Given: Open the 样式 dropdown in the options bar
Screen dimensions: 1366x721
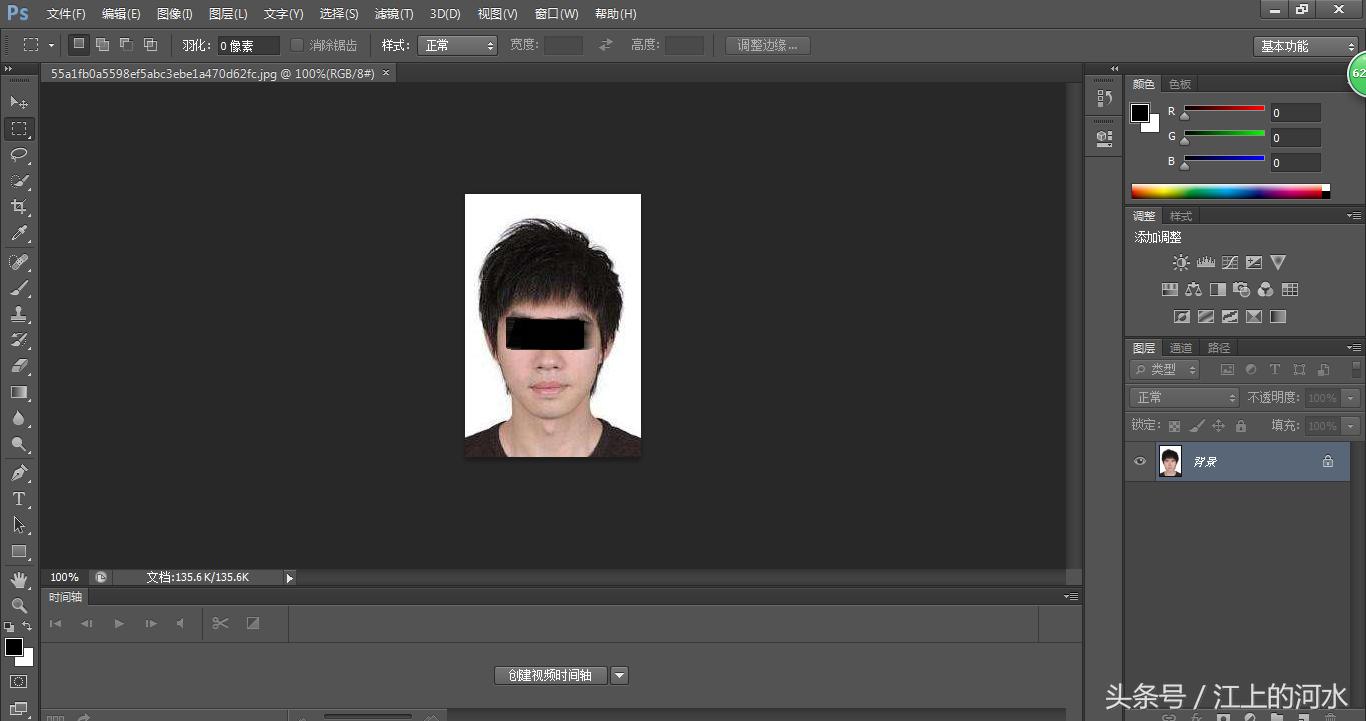Looking at the screenshot, I should point(458,44).
